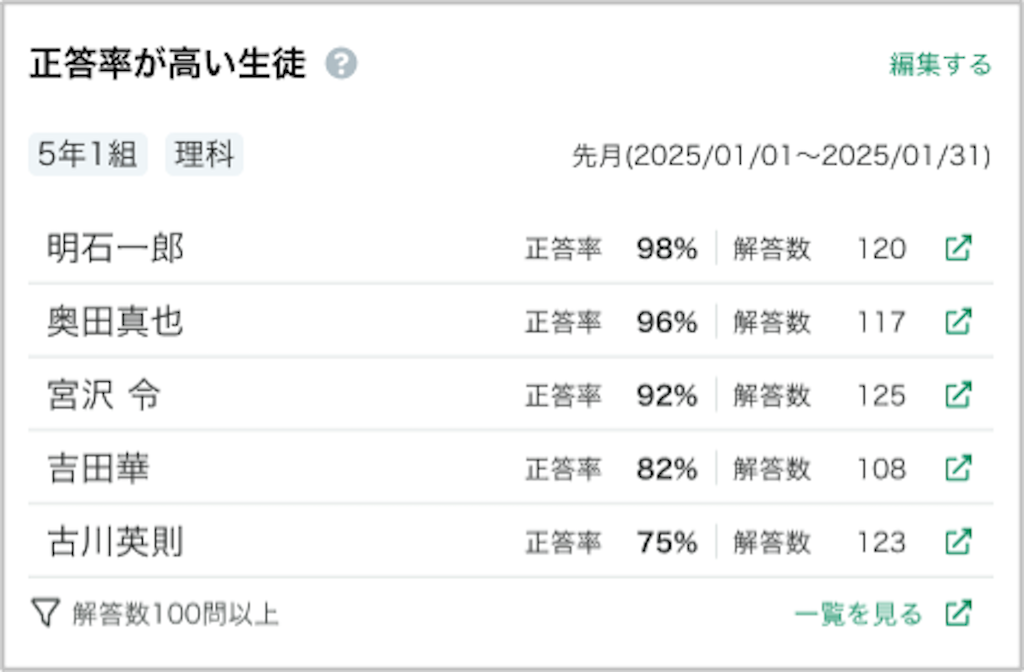This screenshot has height=672, width=1024.
Task: Open the 一覧を見る link
Action: pyautogui.click(x=858, y=614)
